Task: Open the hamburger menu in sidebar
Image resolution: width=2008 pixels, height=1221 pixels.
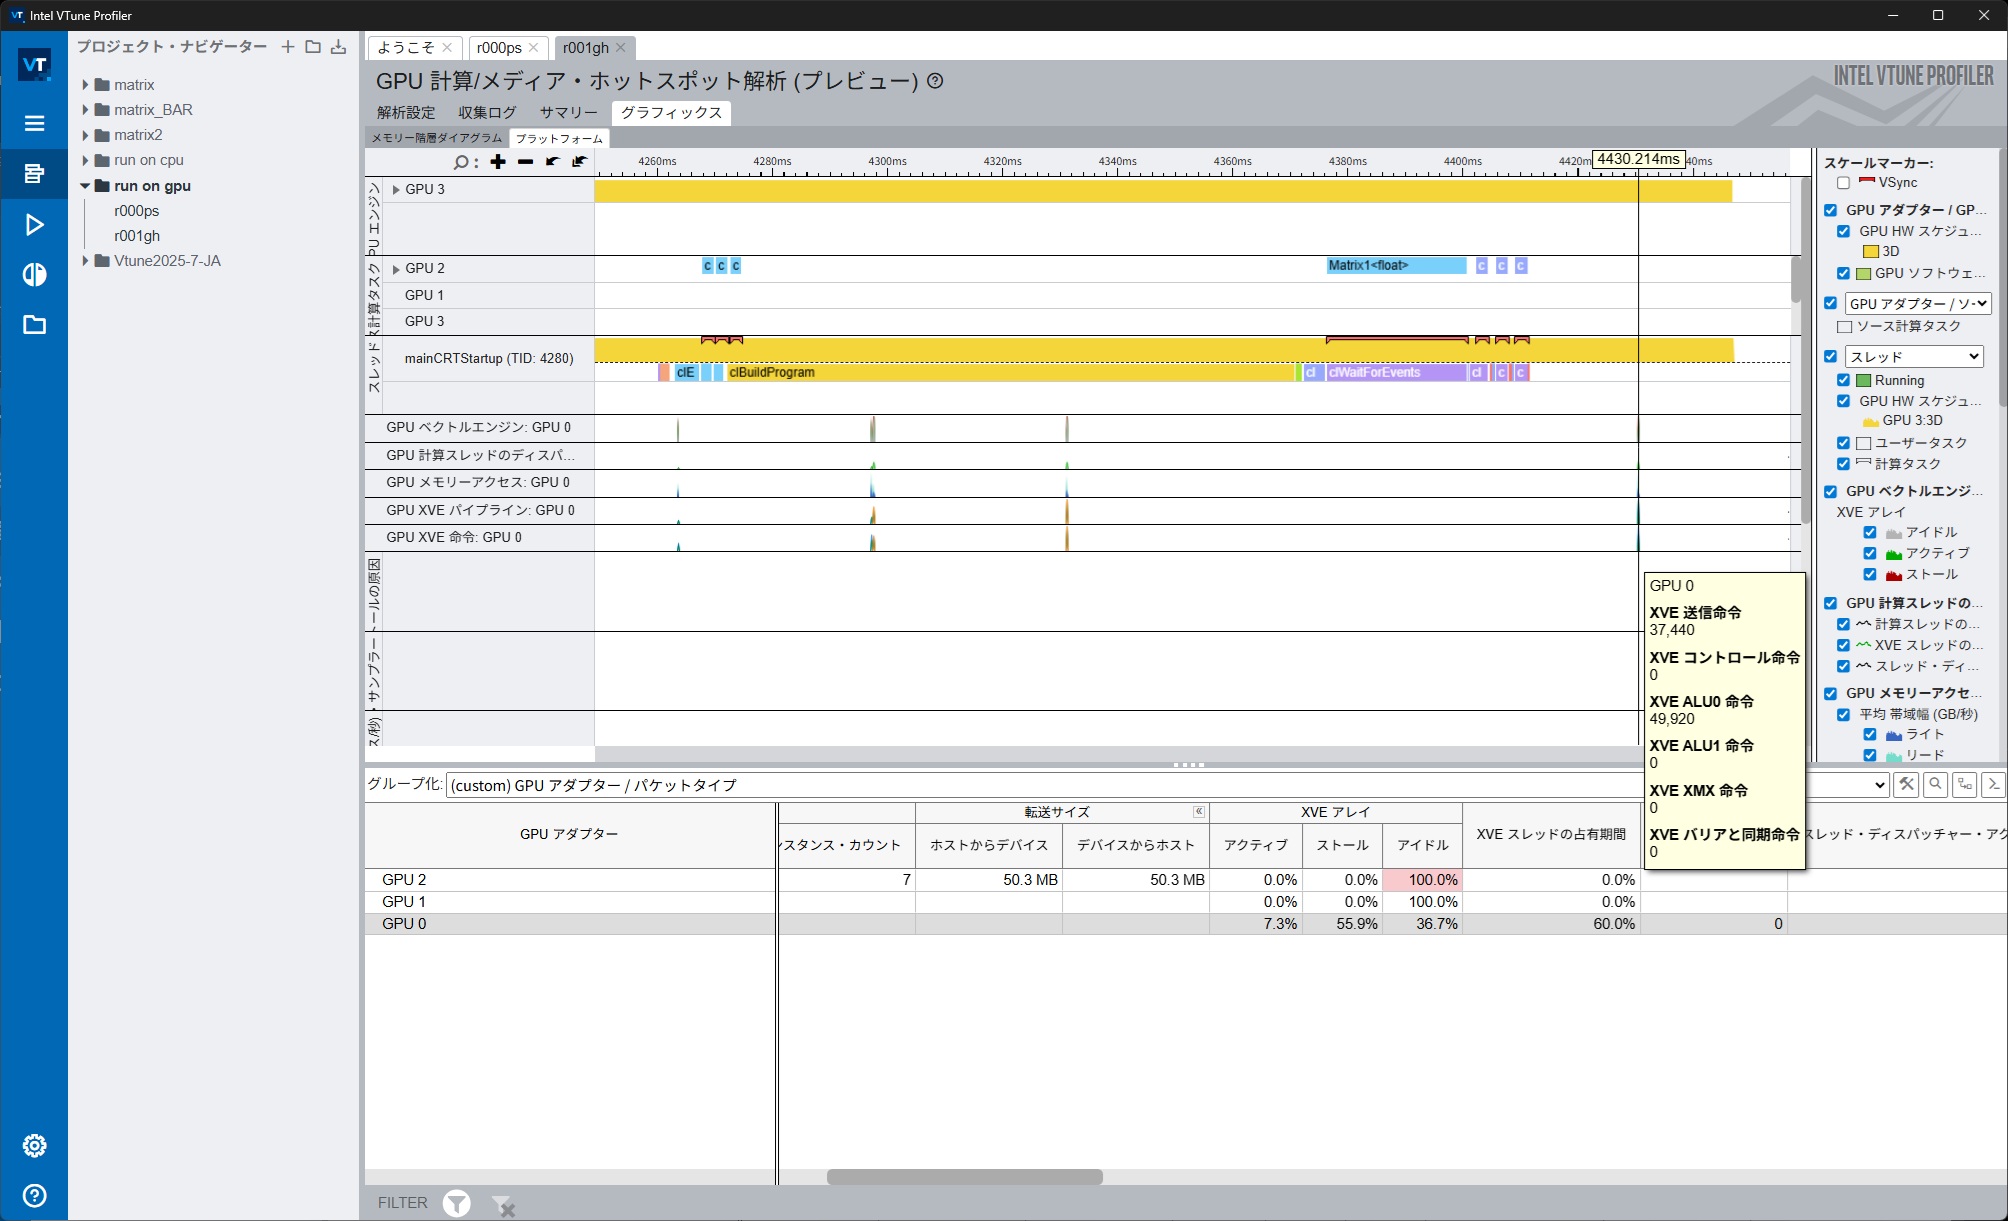Action: (34, 123)
